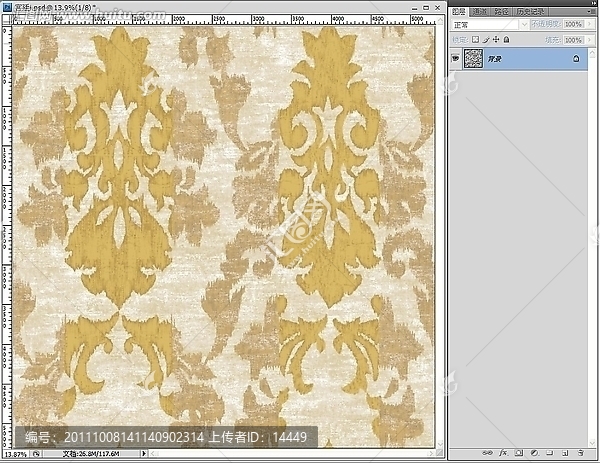Toggle visibility of the 背景 layer

[455, 59]
